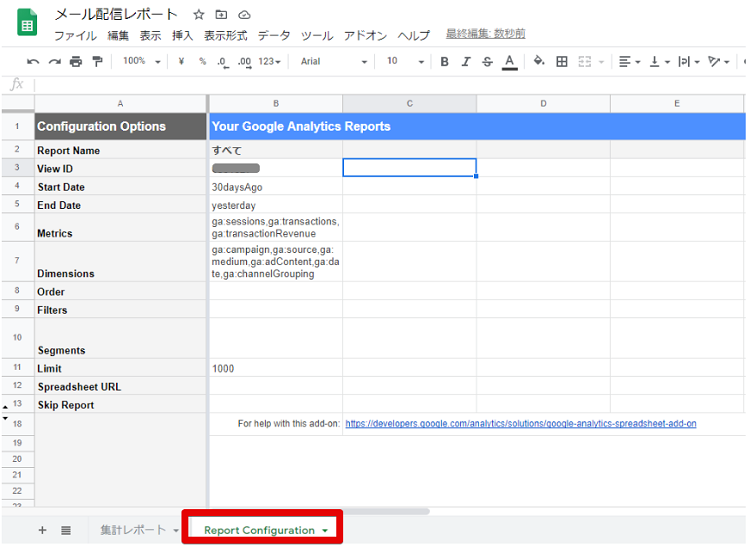Redo the last action
Screen dimensions: 750x547
tap(55, 62)
